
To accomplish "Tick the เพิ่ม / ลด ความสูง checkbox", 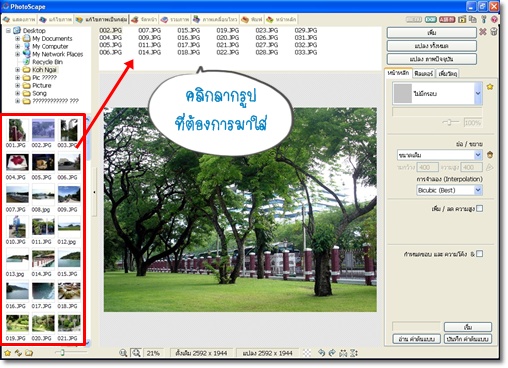I will (x=479, y=209).
